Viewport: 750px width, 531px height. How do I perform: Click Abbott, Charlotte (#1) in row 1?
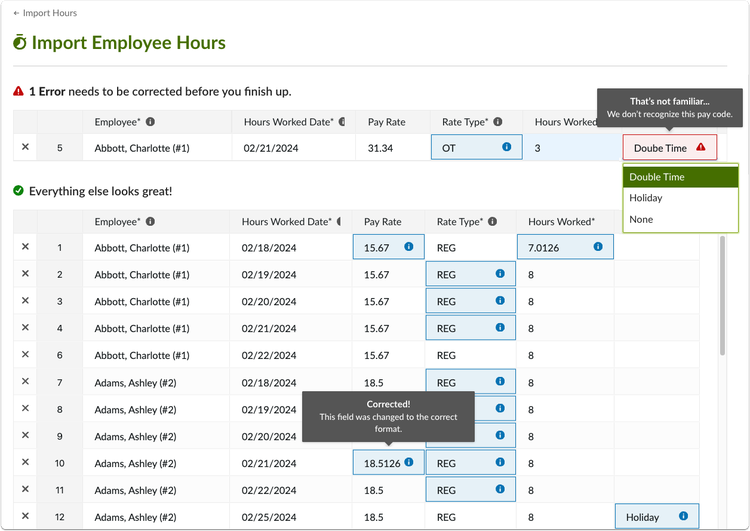pyautogui.click(x=142, y=248)
